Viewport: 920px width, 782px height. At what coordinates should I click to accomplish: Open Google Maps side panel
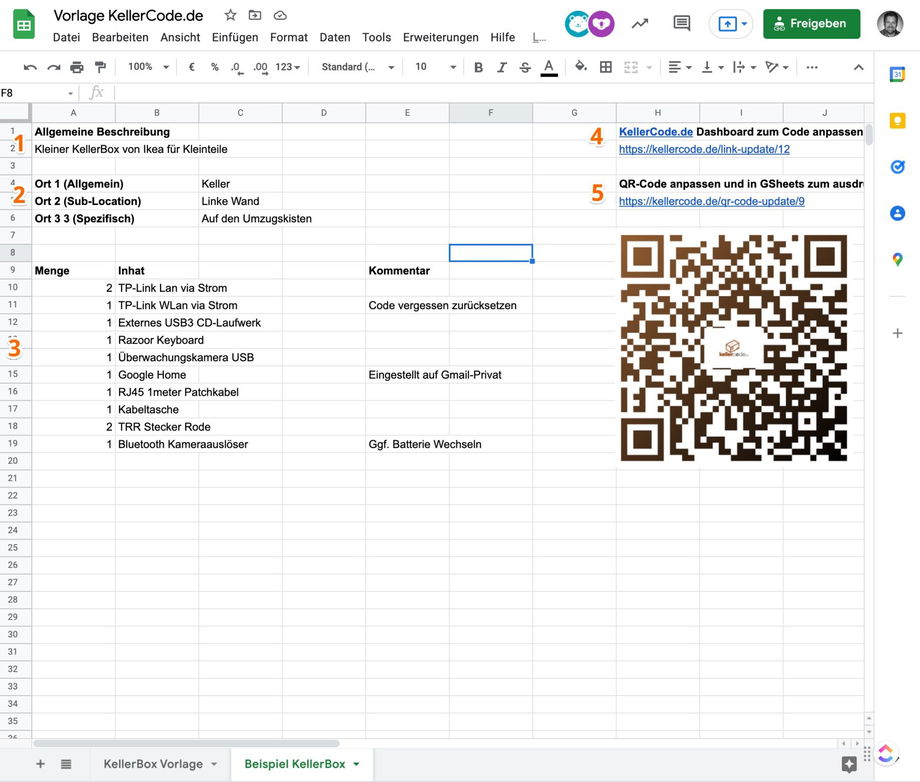coord(897,259)
